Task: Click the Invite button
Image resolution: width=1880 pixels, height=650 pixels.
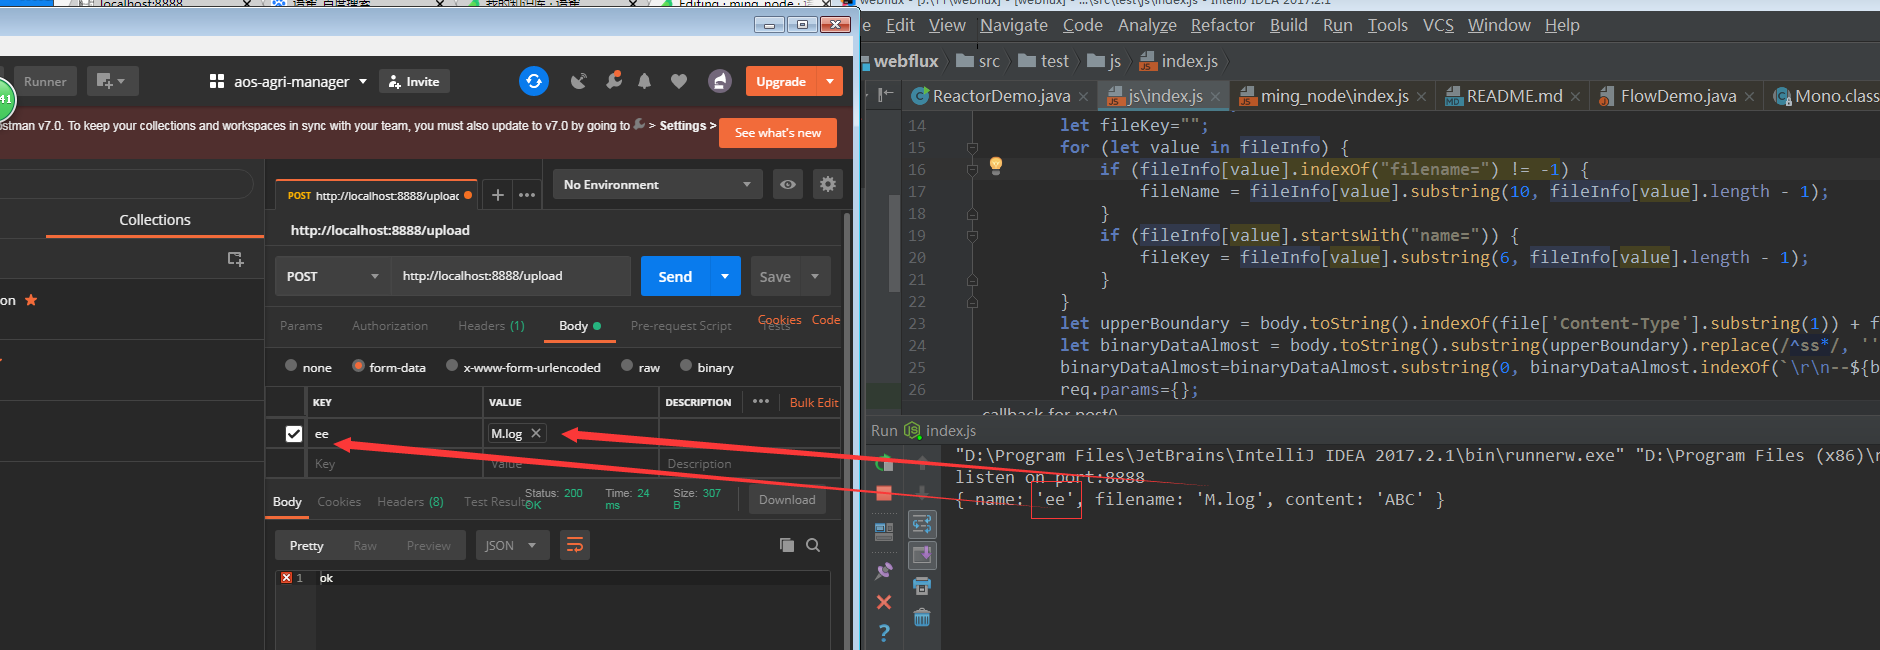Action: click(414, 81)
